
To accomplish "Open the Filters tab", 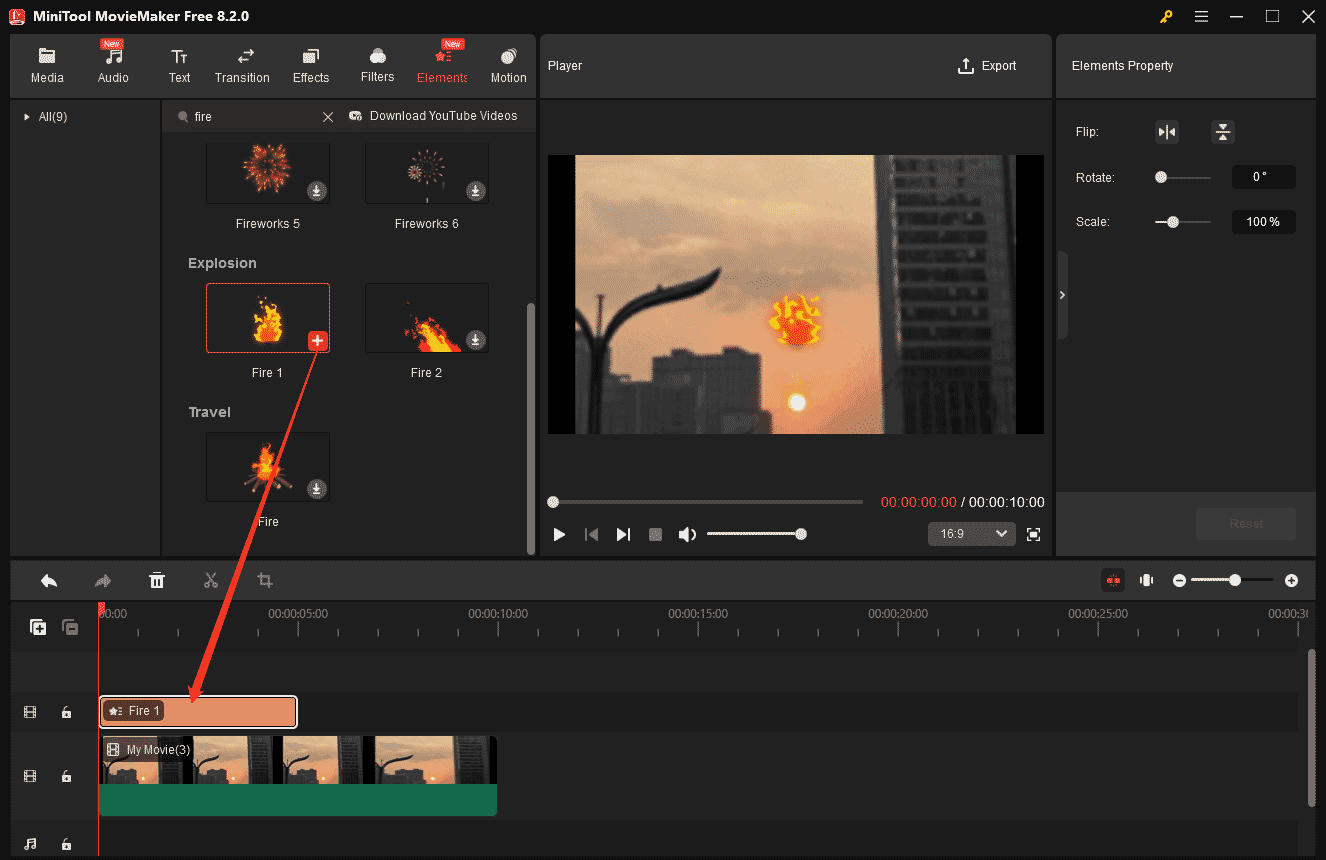I will 377,66.
